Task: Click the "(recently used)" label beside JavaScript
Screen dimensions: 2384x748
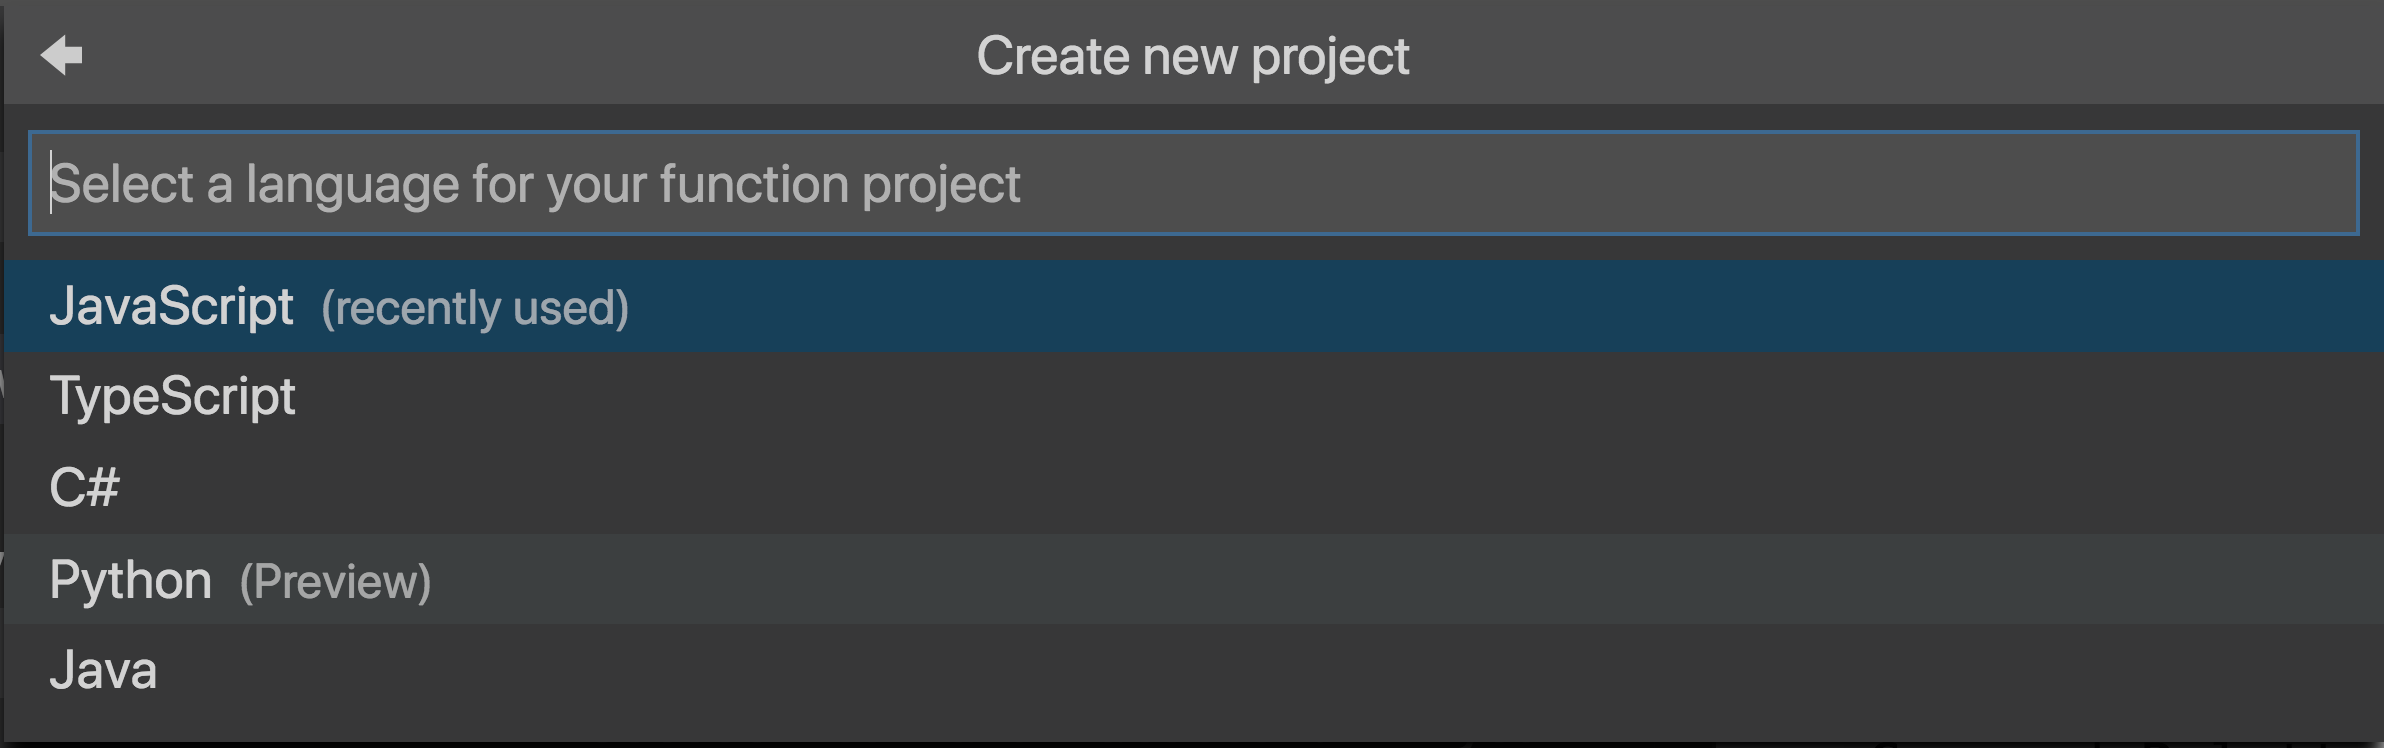Action: tap(475, 308)
